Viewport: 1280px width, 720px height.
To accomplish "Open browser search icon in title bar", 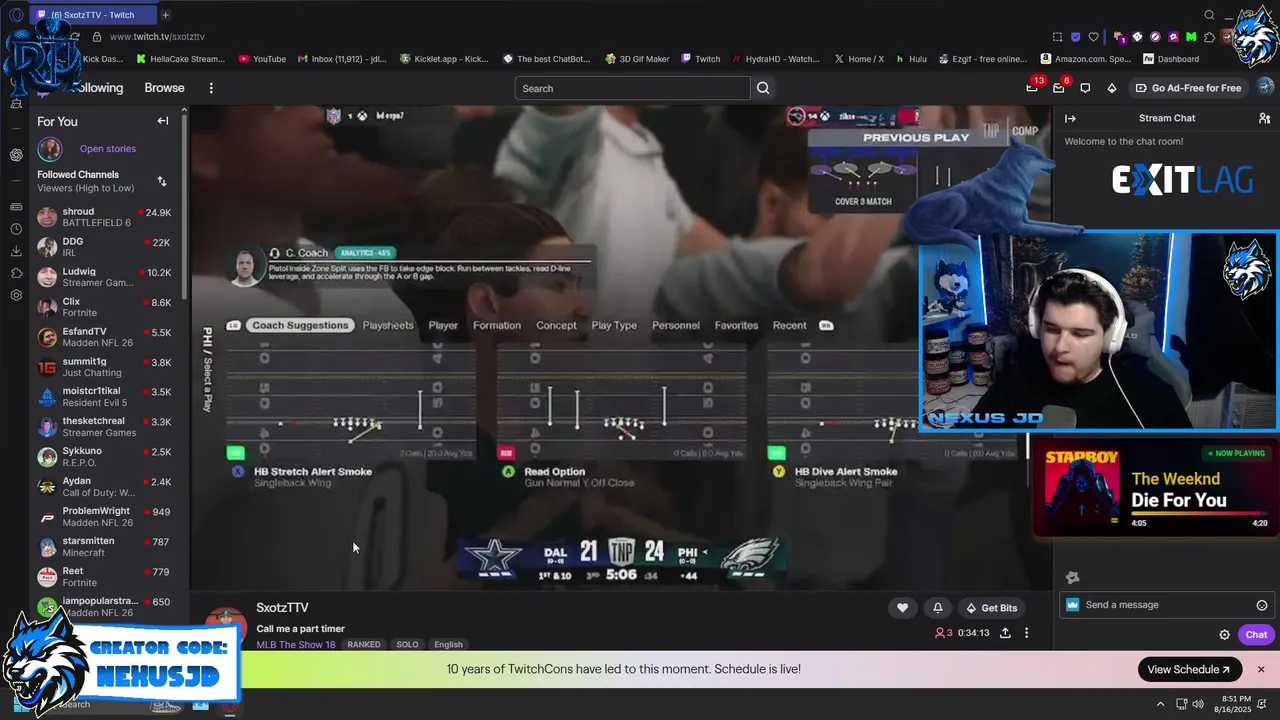I will (x=1209, y=15).
